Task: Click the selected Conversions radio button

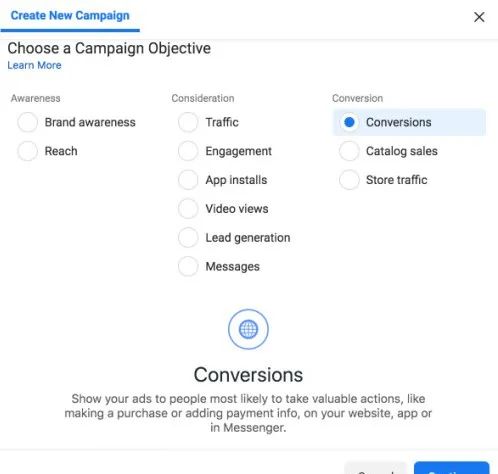Action: tap(349, 122)
